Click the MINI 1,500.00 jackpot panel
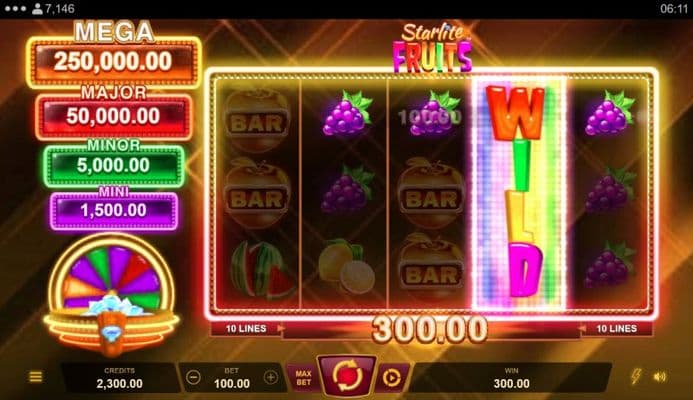693x400 pixels. point(114,210)
